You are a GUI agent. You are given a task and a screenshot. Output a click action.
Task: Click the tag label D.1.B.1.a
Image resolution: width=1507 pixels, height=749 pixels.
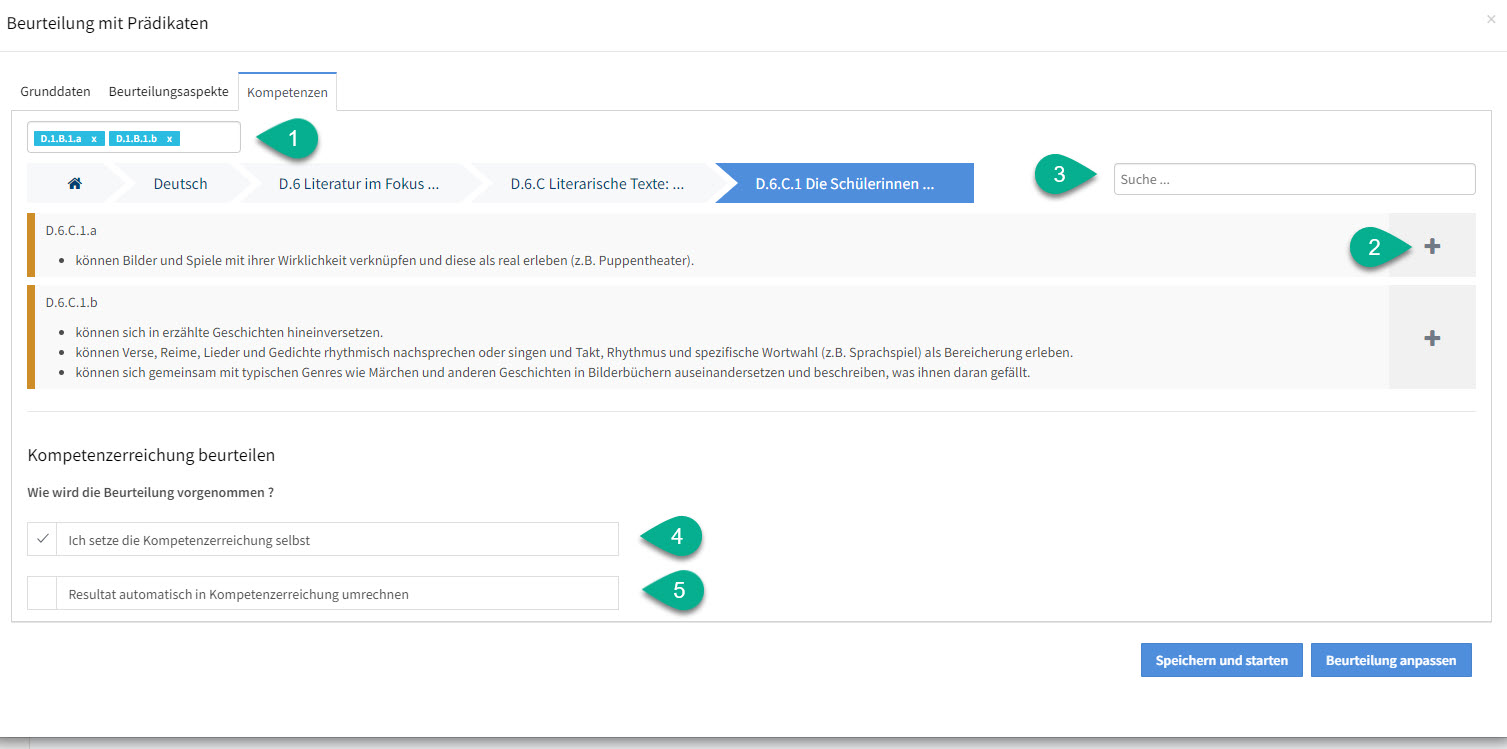[x=61, y=138]
